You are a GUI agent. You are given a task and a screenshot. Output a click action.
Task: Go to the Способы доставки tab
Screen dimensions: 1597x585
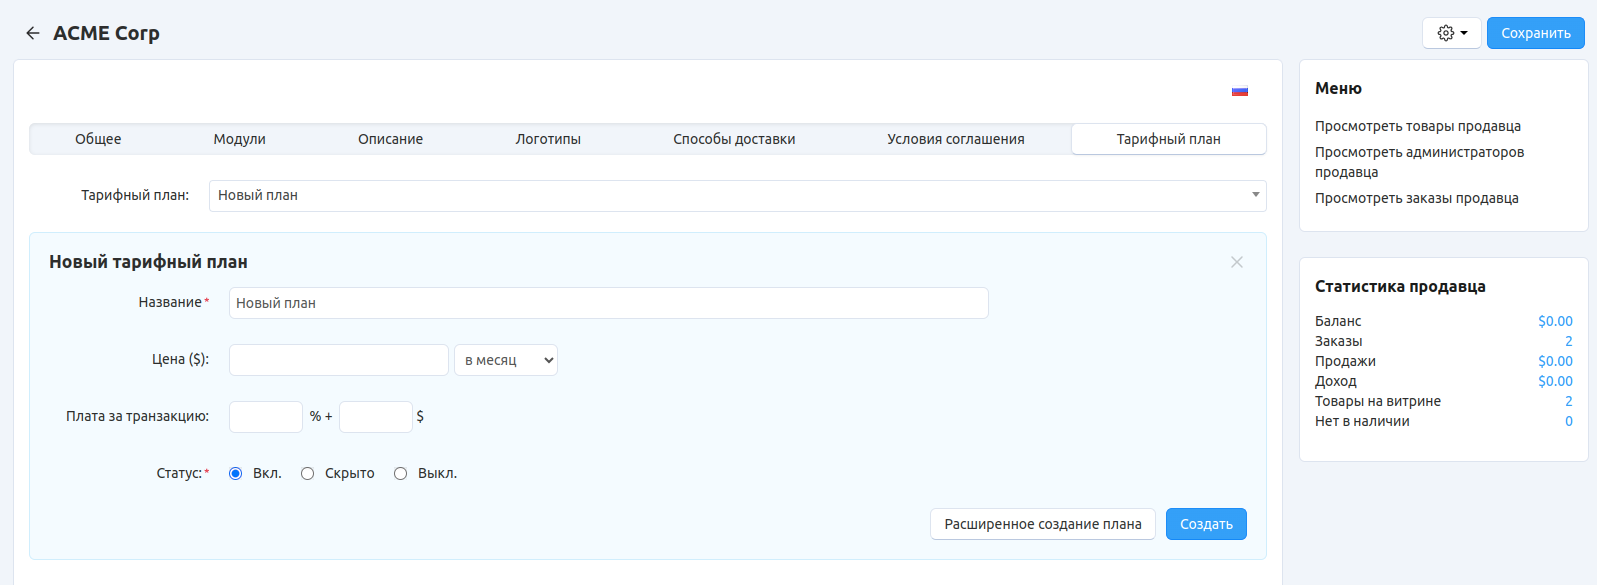click(734, 139)
